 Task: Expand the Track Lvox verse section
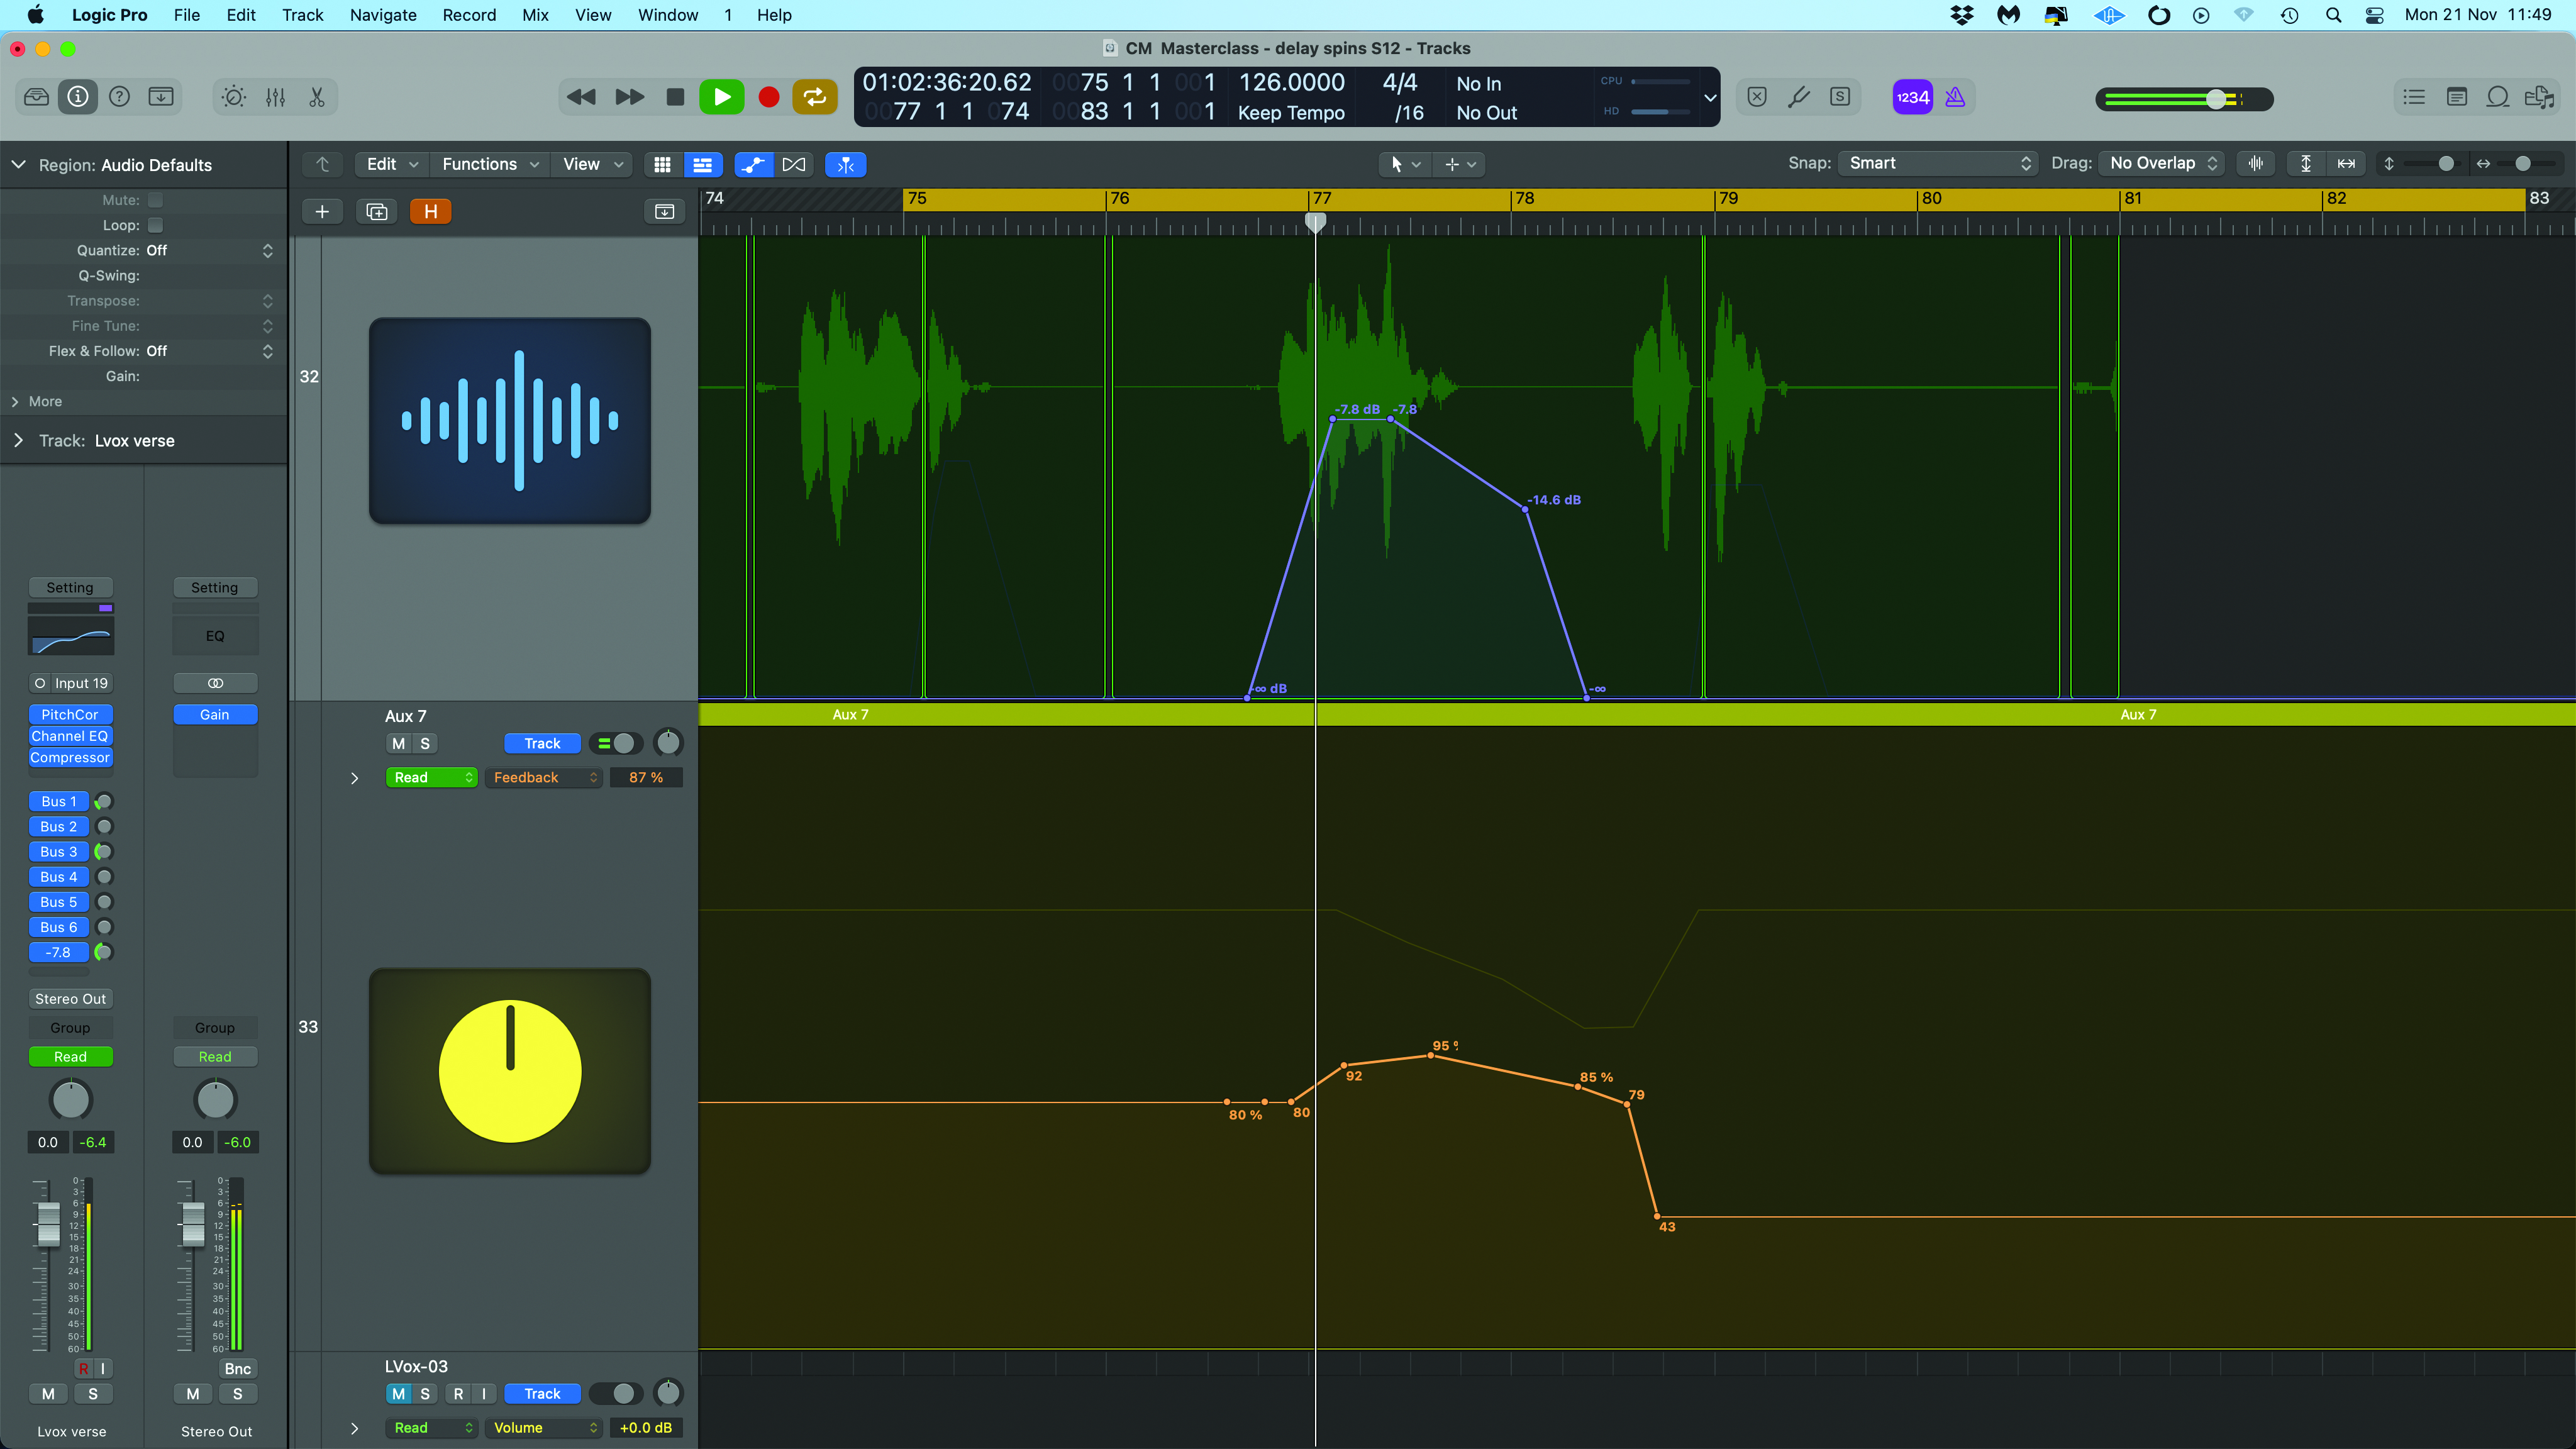(x=18, y=441)
